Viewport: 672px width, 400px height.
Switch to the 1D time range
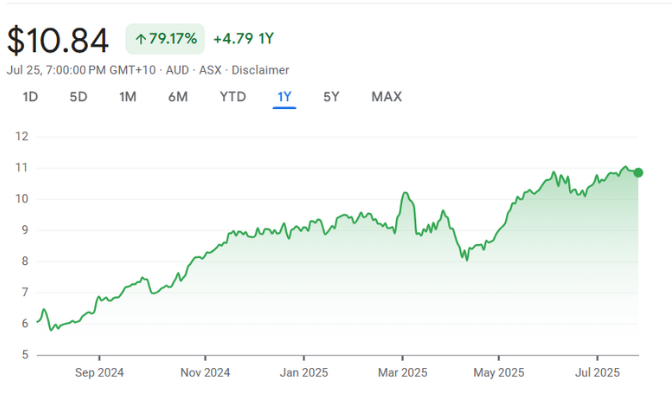pyautogui.click(x=30, y=97)
